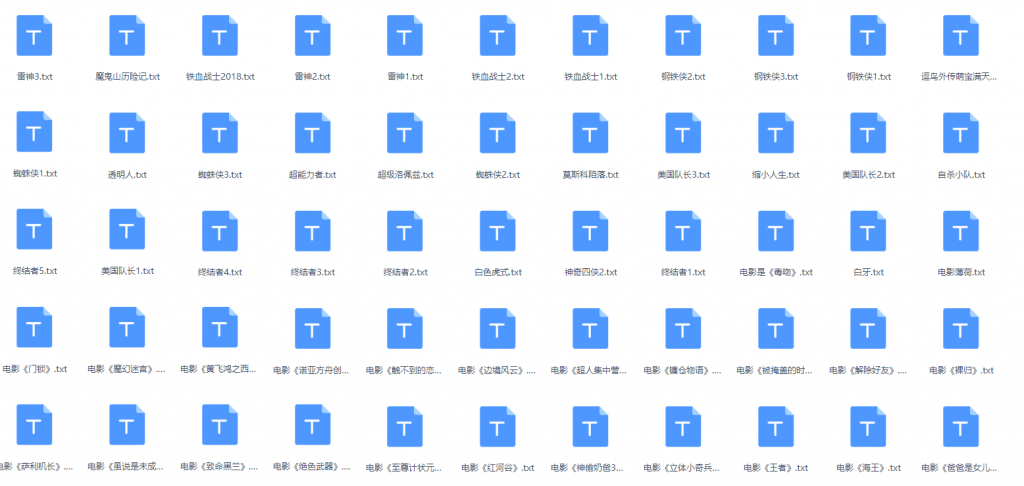1024x486 pixels.
Task: Select the 白色虎式.txt file name
Action: [498, 272]
